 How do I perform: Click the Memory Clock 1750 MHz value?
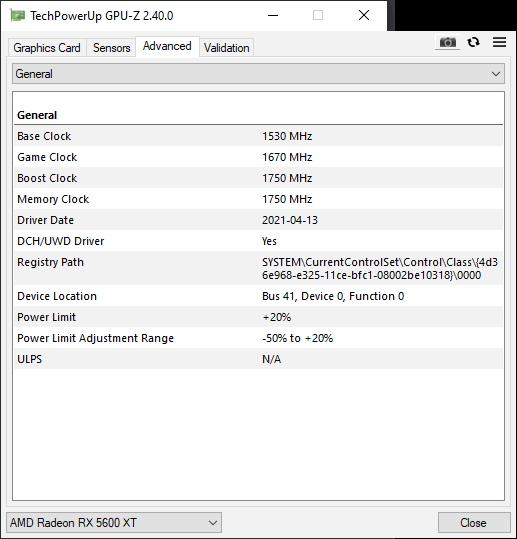(x=287, y=199)
